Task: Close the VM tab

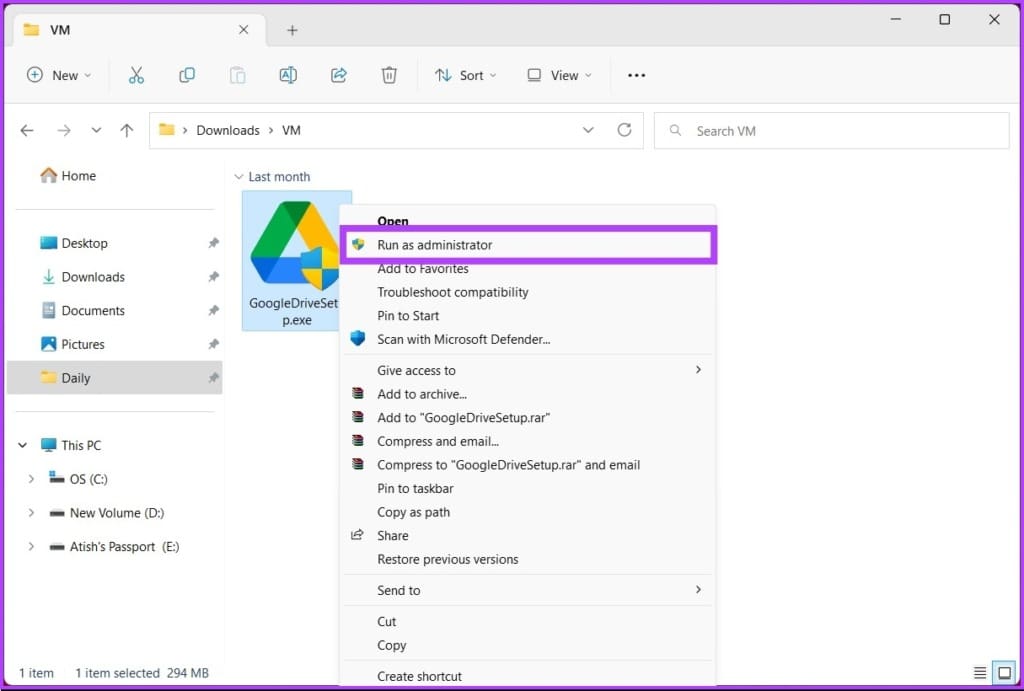Action: (x=244, y=29)
